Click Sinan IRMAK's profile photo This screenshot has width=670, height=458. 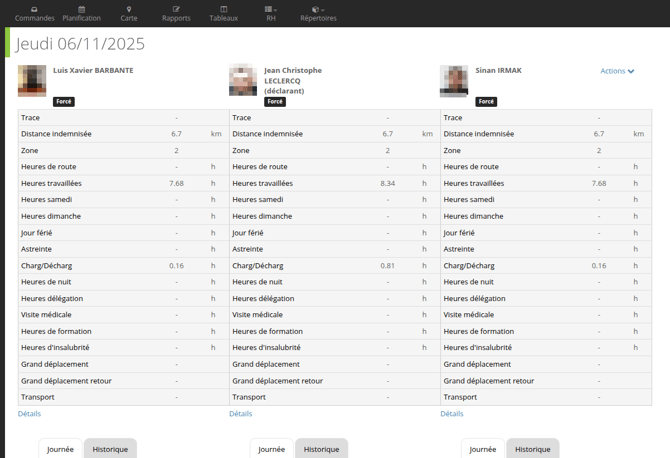click(454, 81)
